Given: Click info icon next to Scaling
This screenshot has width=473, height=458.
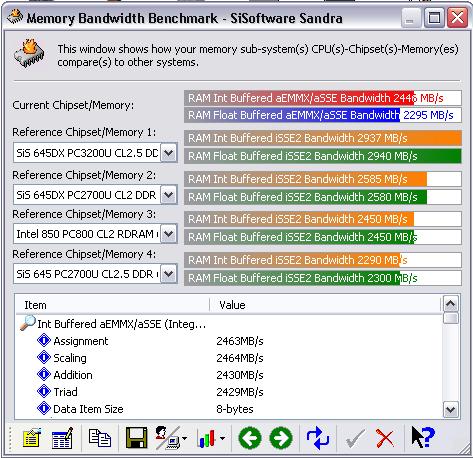Looking at the screenshot, I should click(x=44, y=357).
